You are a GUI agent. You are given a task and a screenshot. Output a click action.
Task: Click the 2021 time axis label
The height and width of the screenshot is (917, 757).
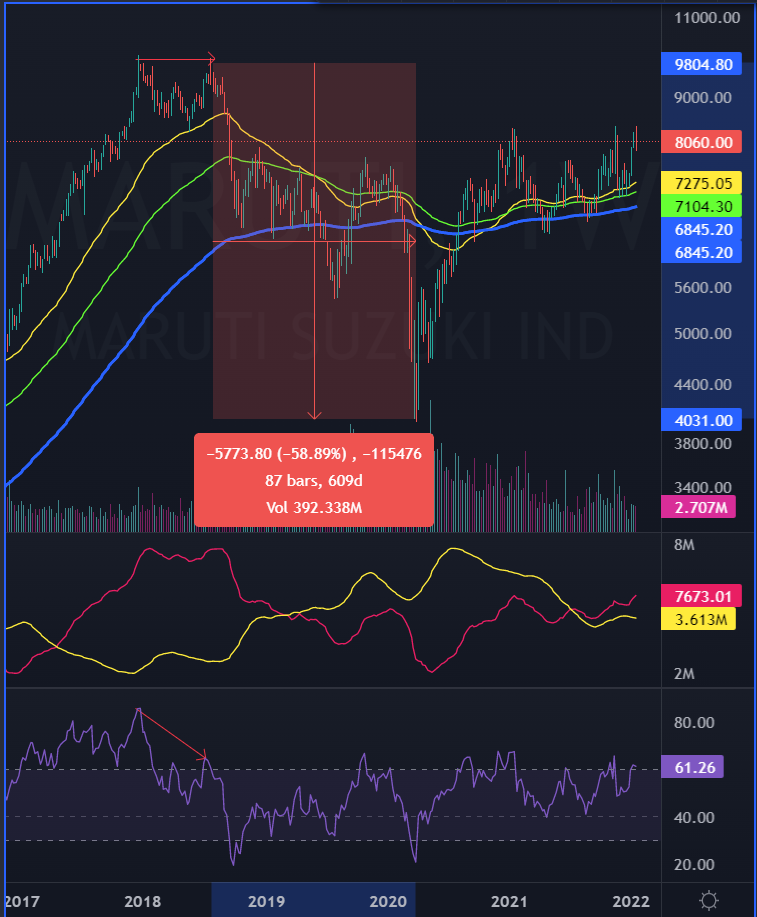(x=509, y=901)
